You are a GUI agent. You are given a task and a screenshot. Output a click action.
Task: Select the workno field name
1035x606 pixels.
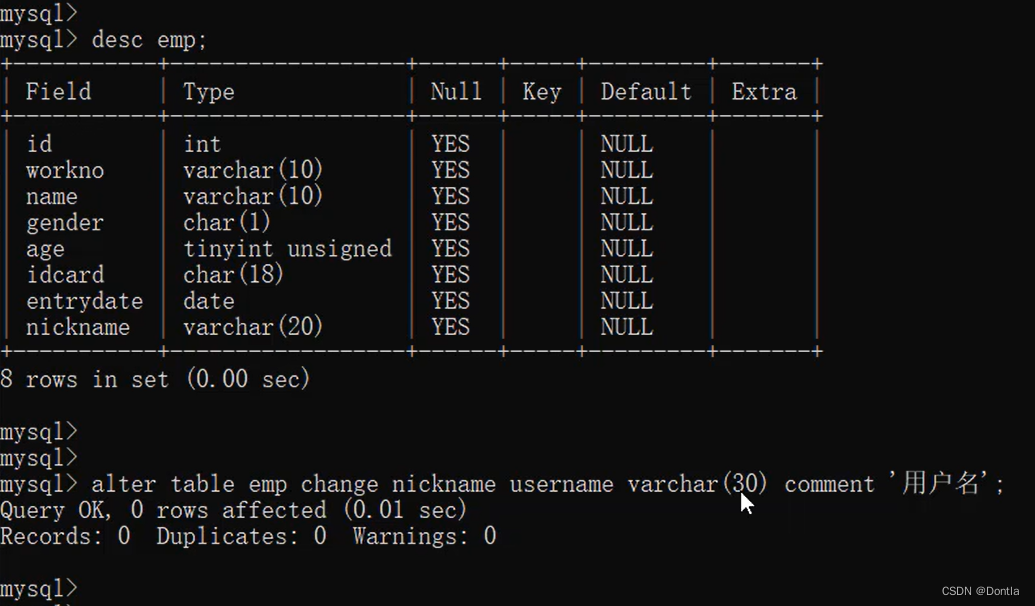pos(65,170)
